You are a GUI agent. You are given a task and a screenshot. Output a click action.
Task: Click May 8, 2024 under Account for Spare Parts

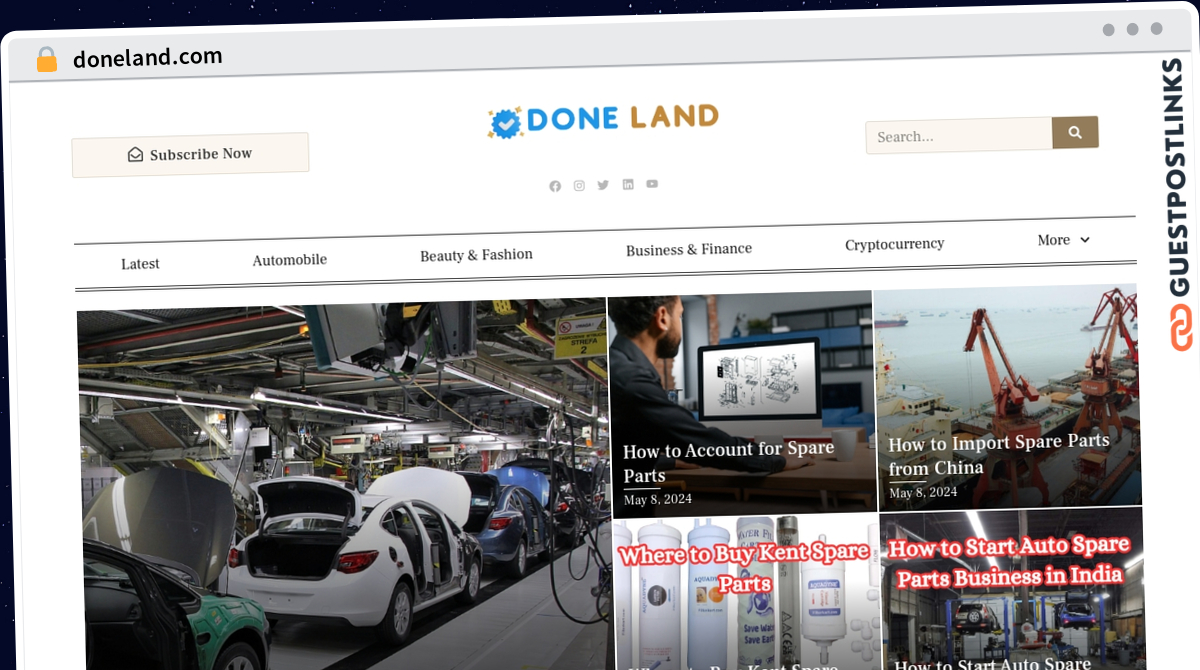[x=657, y=499]
